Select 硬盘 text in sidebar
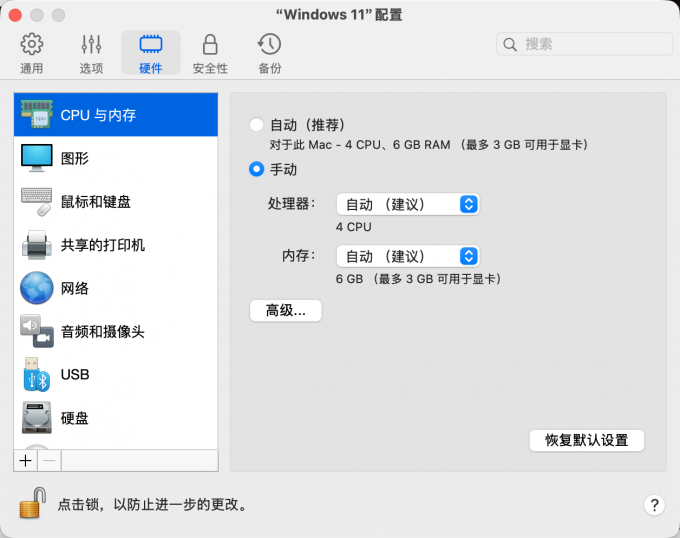The image size is (680, 538). pyautogui.click(x=75, y=418)
